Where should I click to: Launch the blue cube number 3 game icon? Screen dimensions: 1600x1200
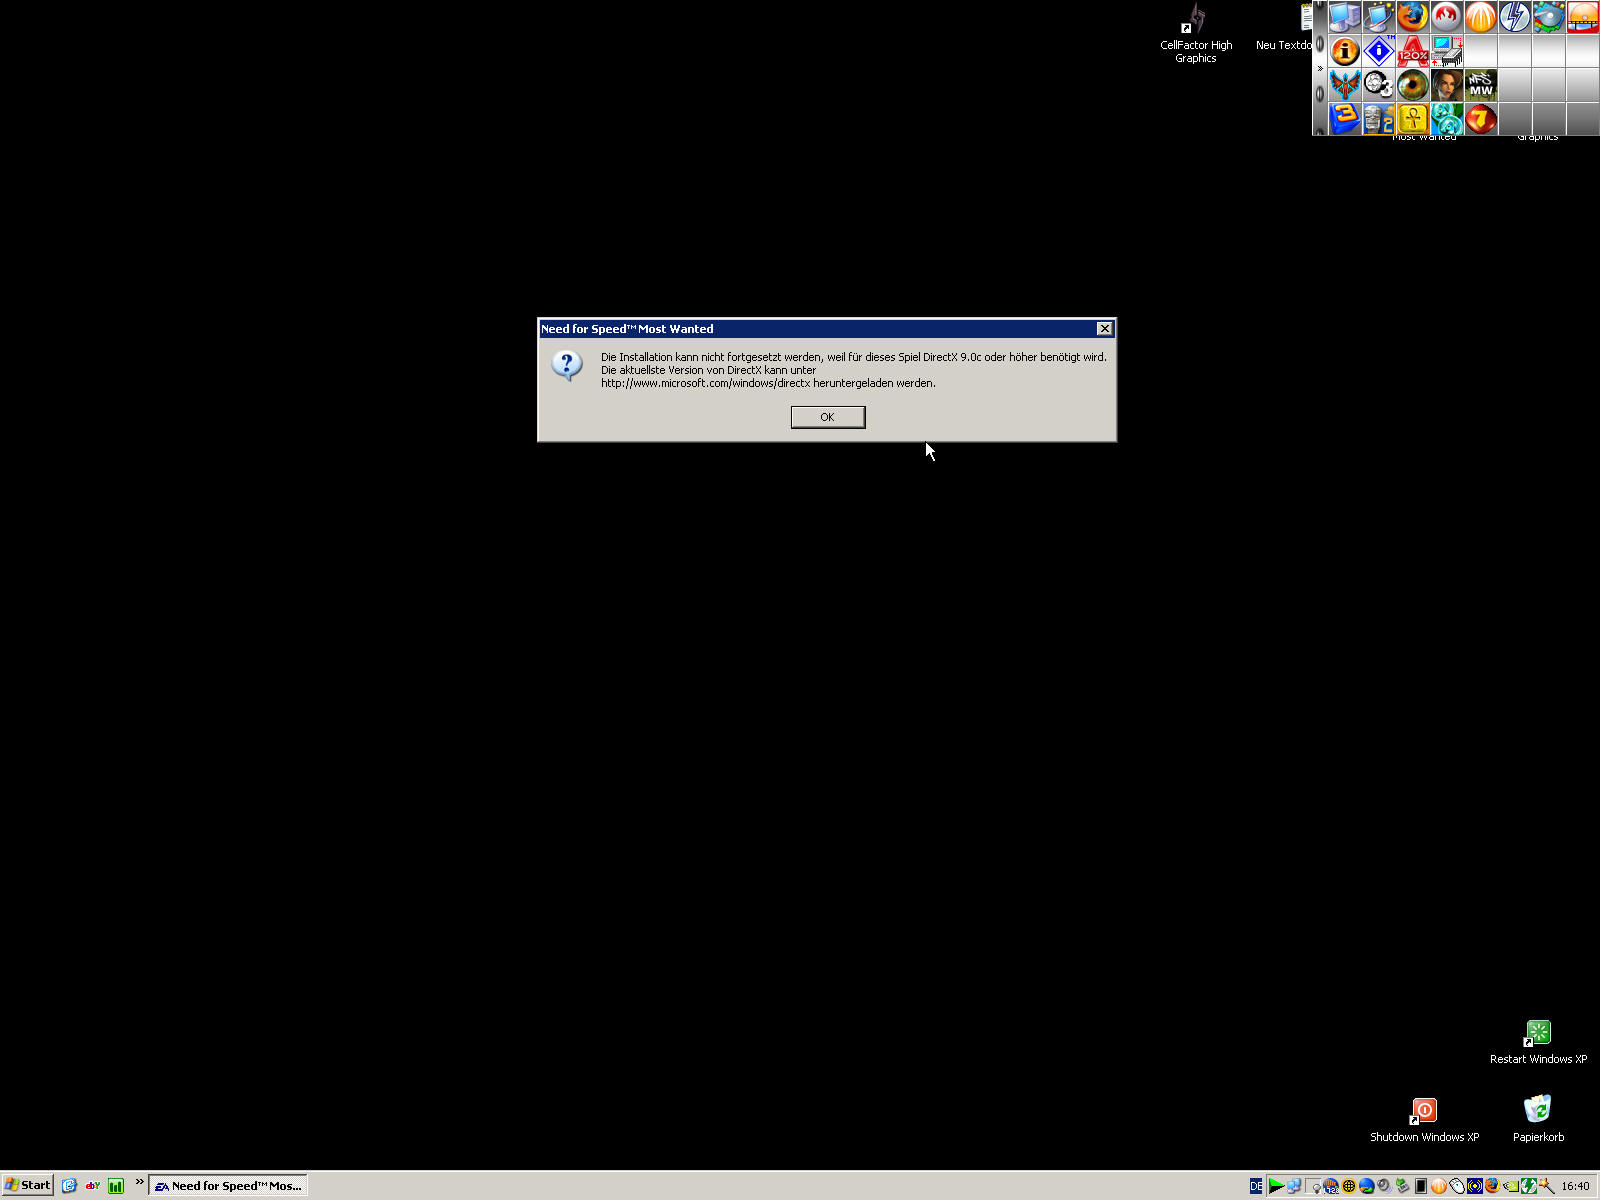point(1345,119)
